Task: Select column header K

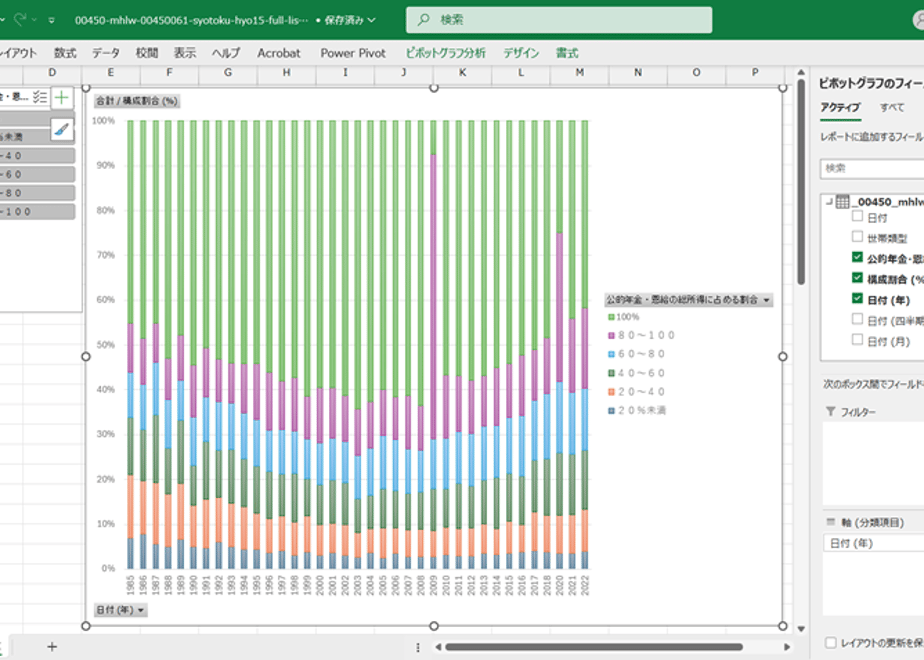Action: (x=463, y=72)
